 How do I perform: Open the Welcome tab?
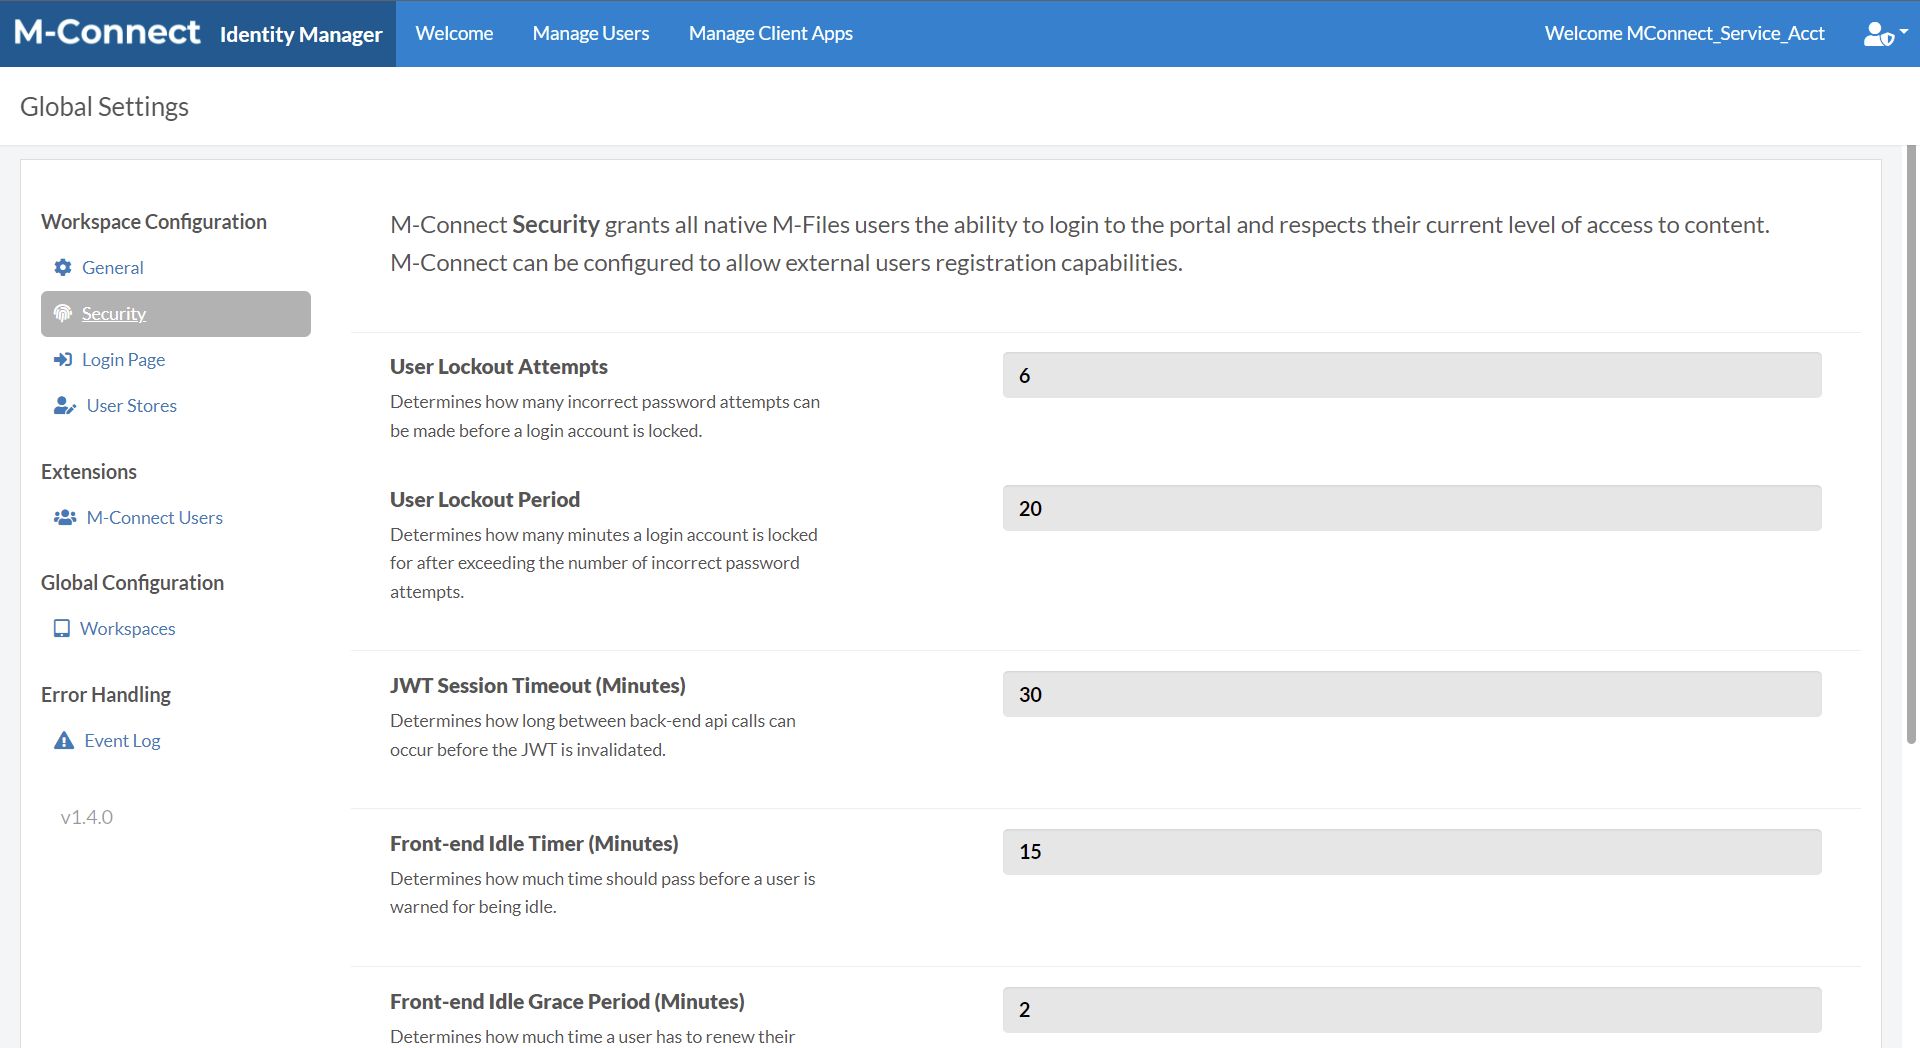[x=454, y=33]
